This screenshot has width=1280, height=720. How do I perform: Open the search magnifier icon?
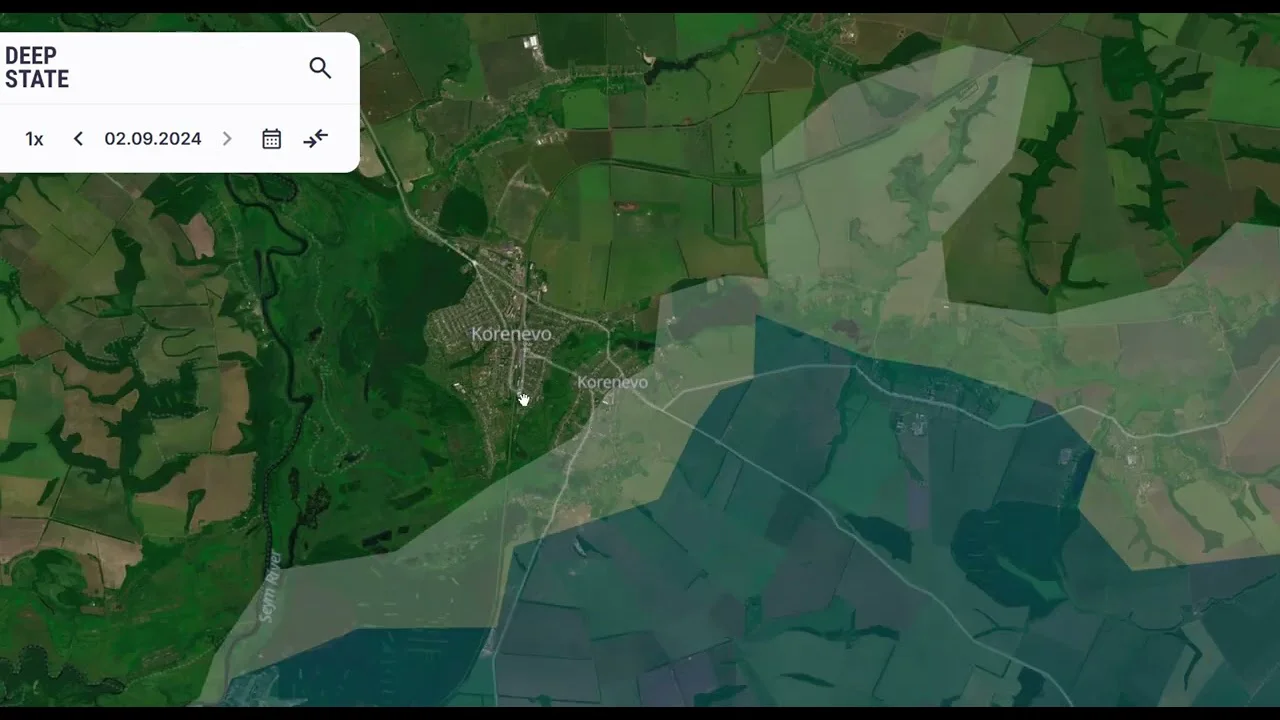point(320,68)
